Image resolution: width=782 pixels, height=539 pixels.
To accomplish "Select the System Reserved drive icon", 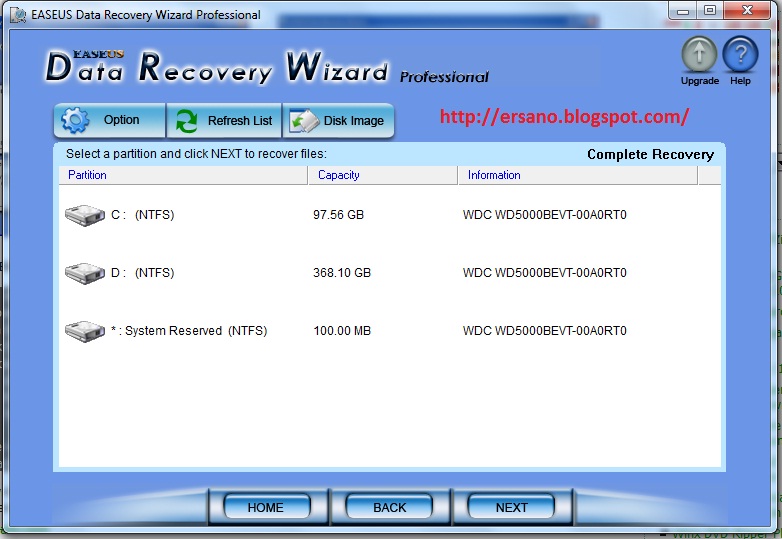I will pyautogui.click(x=85, y=331).
